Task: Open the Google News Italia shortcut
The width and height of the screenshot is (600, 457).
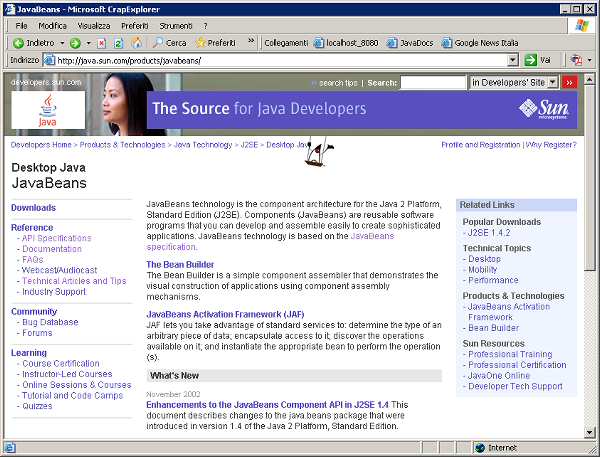Action: [x=480, y=43]
